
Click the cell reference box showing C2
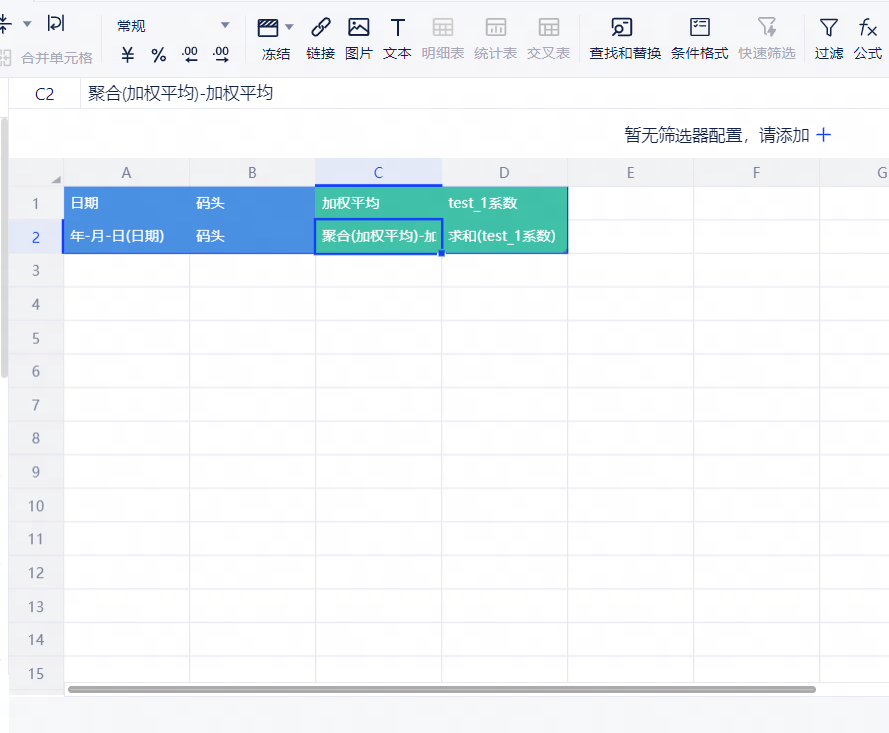point(44,94)
